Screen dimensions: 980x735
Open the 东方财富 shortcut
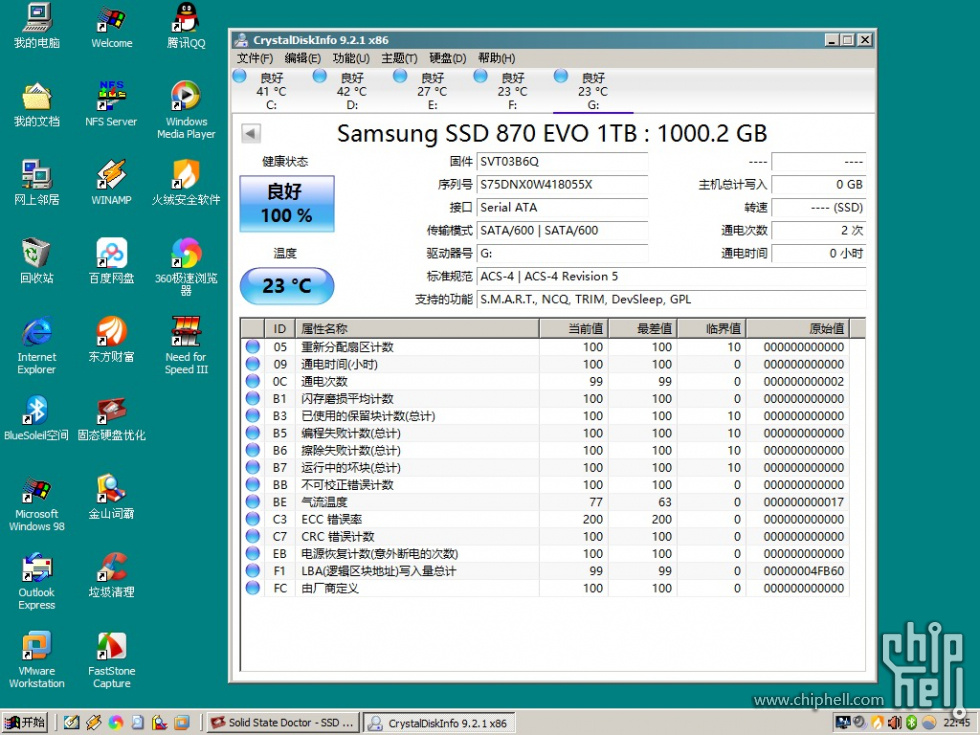(x=111, y=340)
